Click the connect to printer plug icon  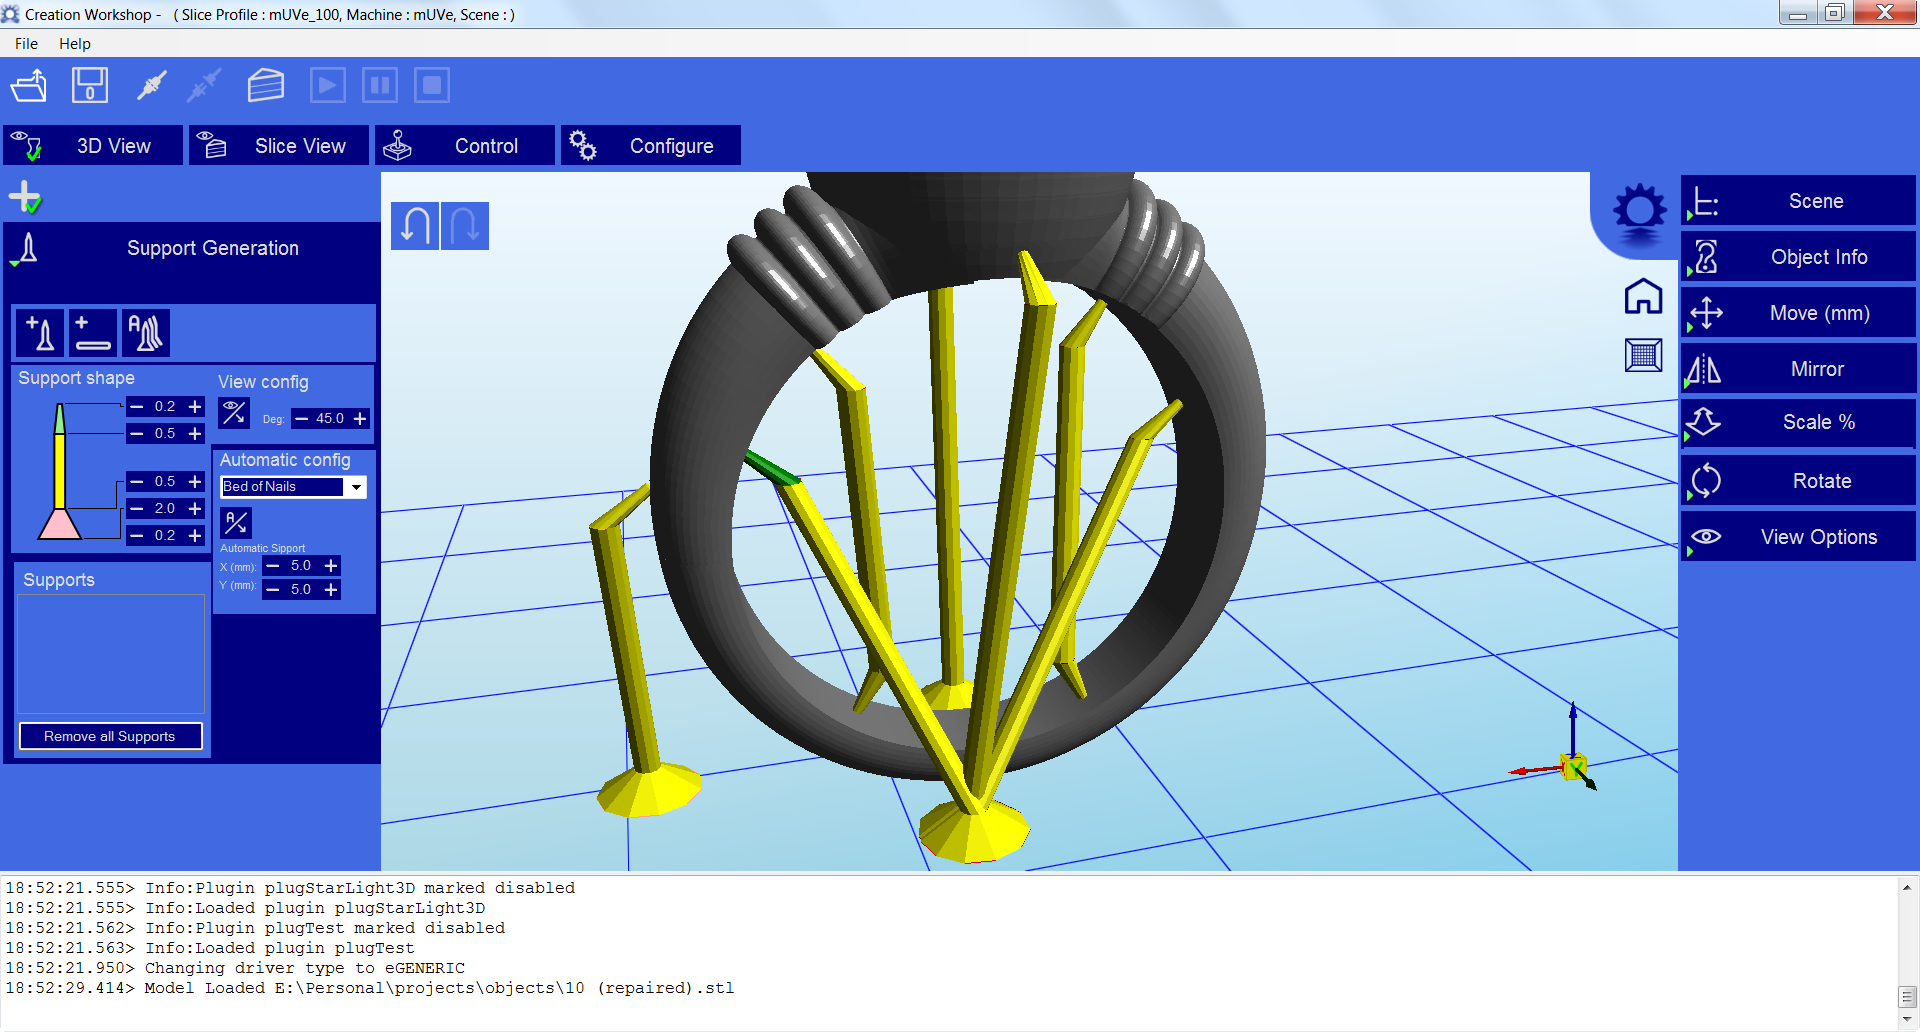point(151,86)
